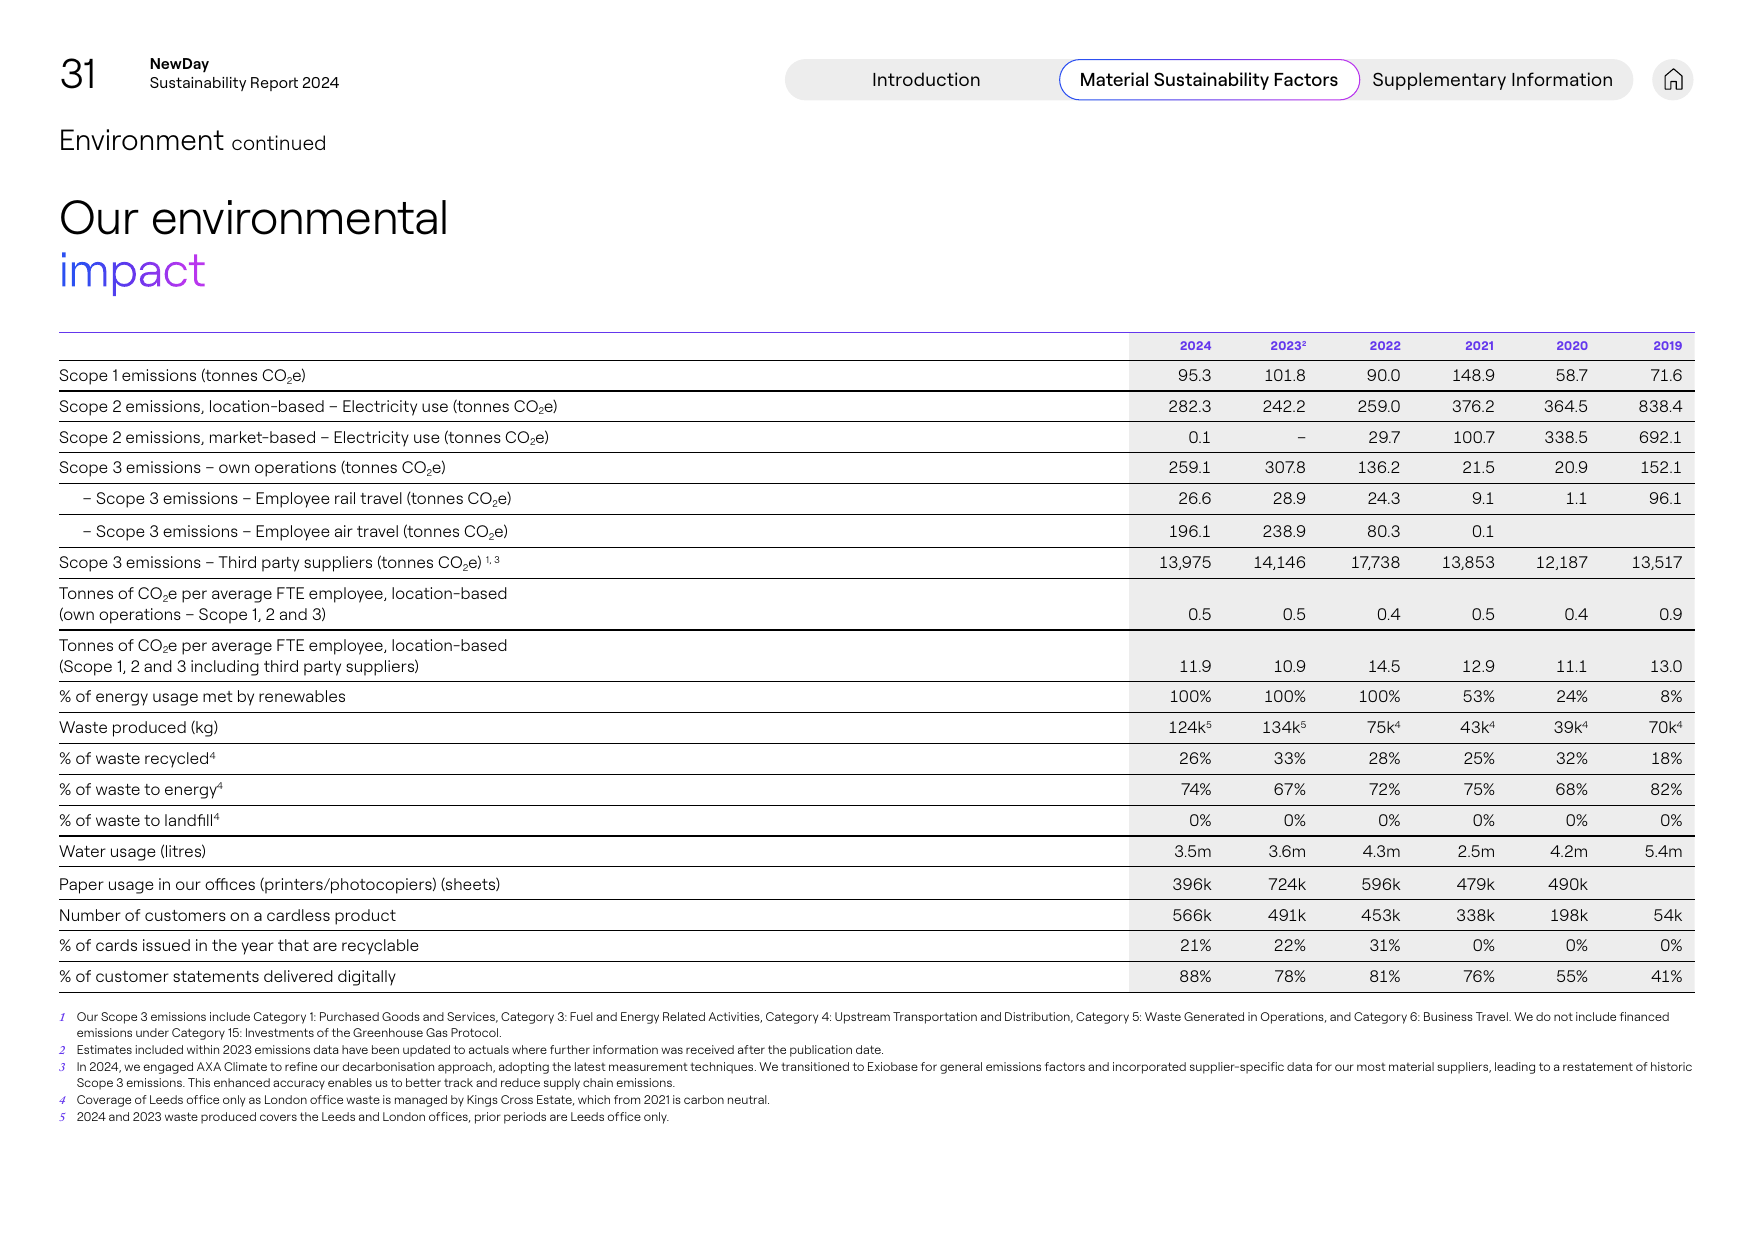Click 'Sustainability Report 2024' header text
This screenshot has height=1241, width=1754.
click(x=244, y=83)
